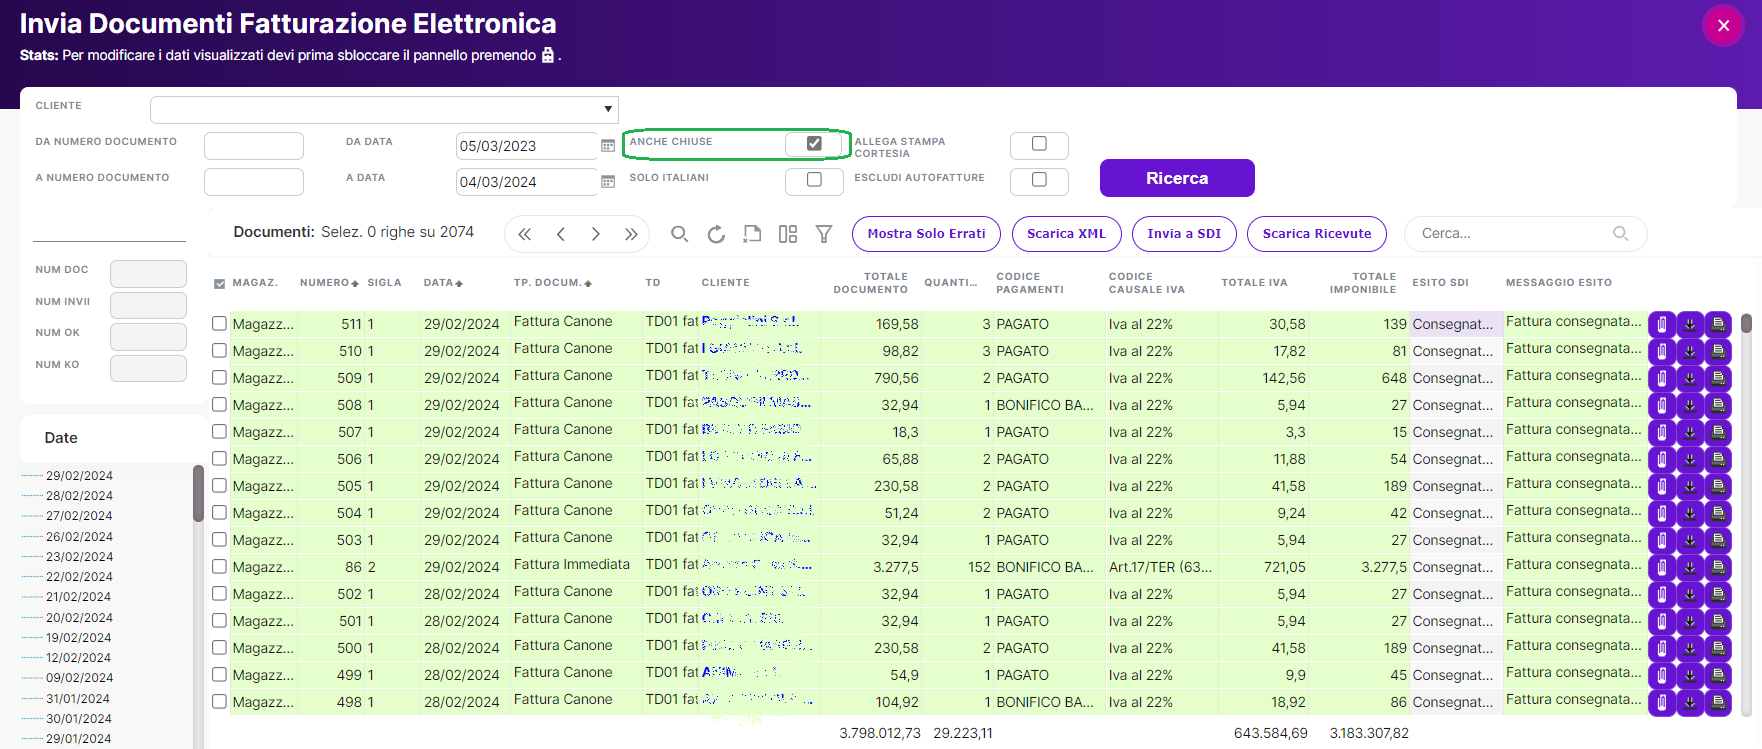Click the magnifier search icon in toolbar
This screenshot has width=1762, height=749.
click(x=679, y=234)
